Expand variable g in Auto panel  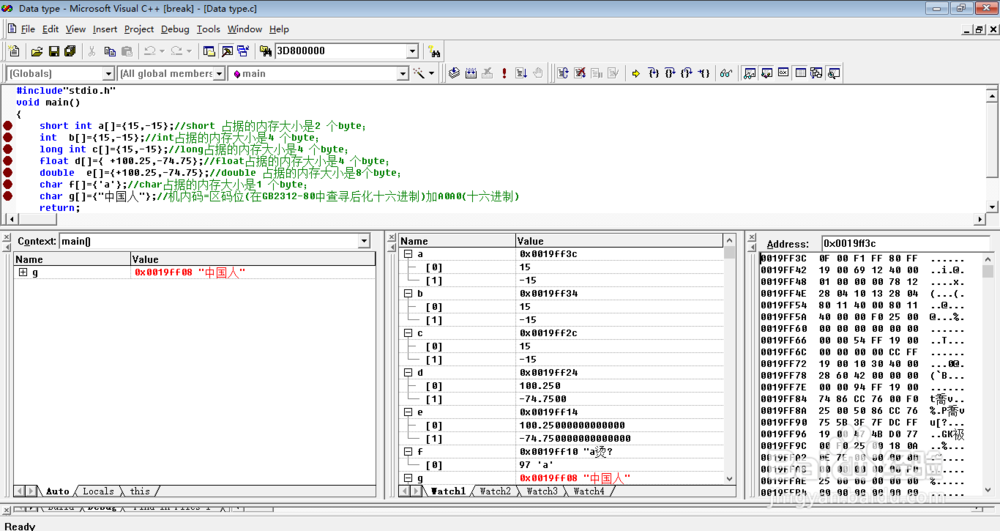pyautogui.click(x=23, y=272)
